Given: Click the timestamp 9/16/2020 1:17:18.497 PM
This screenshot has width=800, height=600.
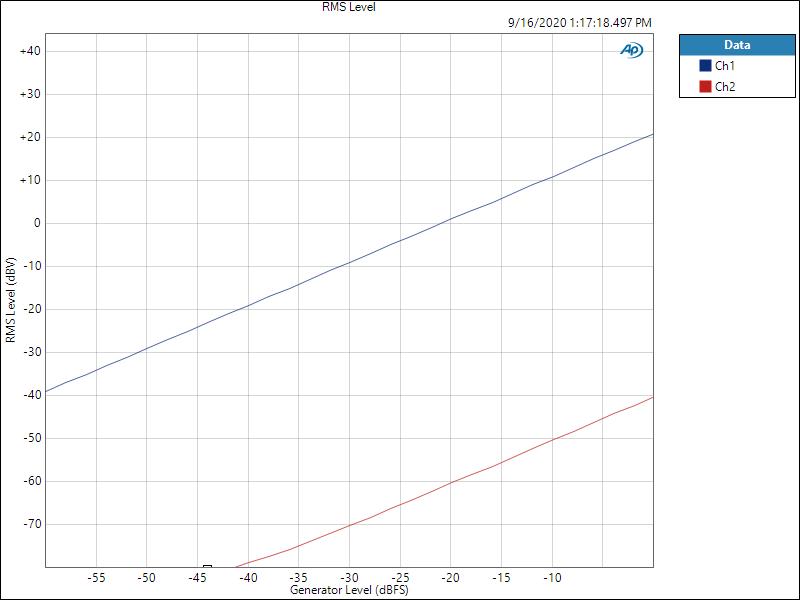Looking at the screenshot, I should 580,23.
